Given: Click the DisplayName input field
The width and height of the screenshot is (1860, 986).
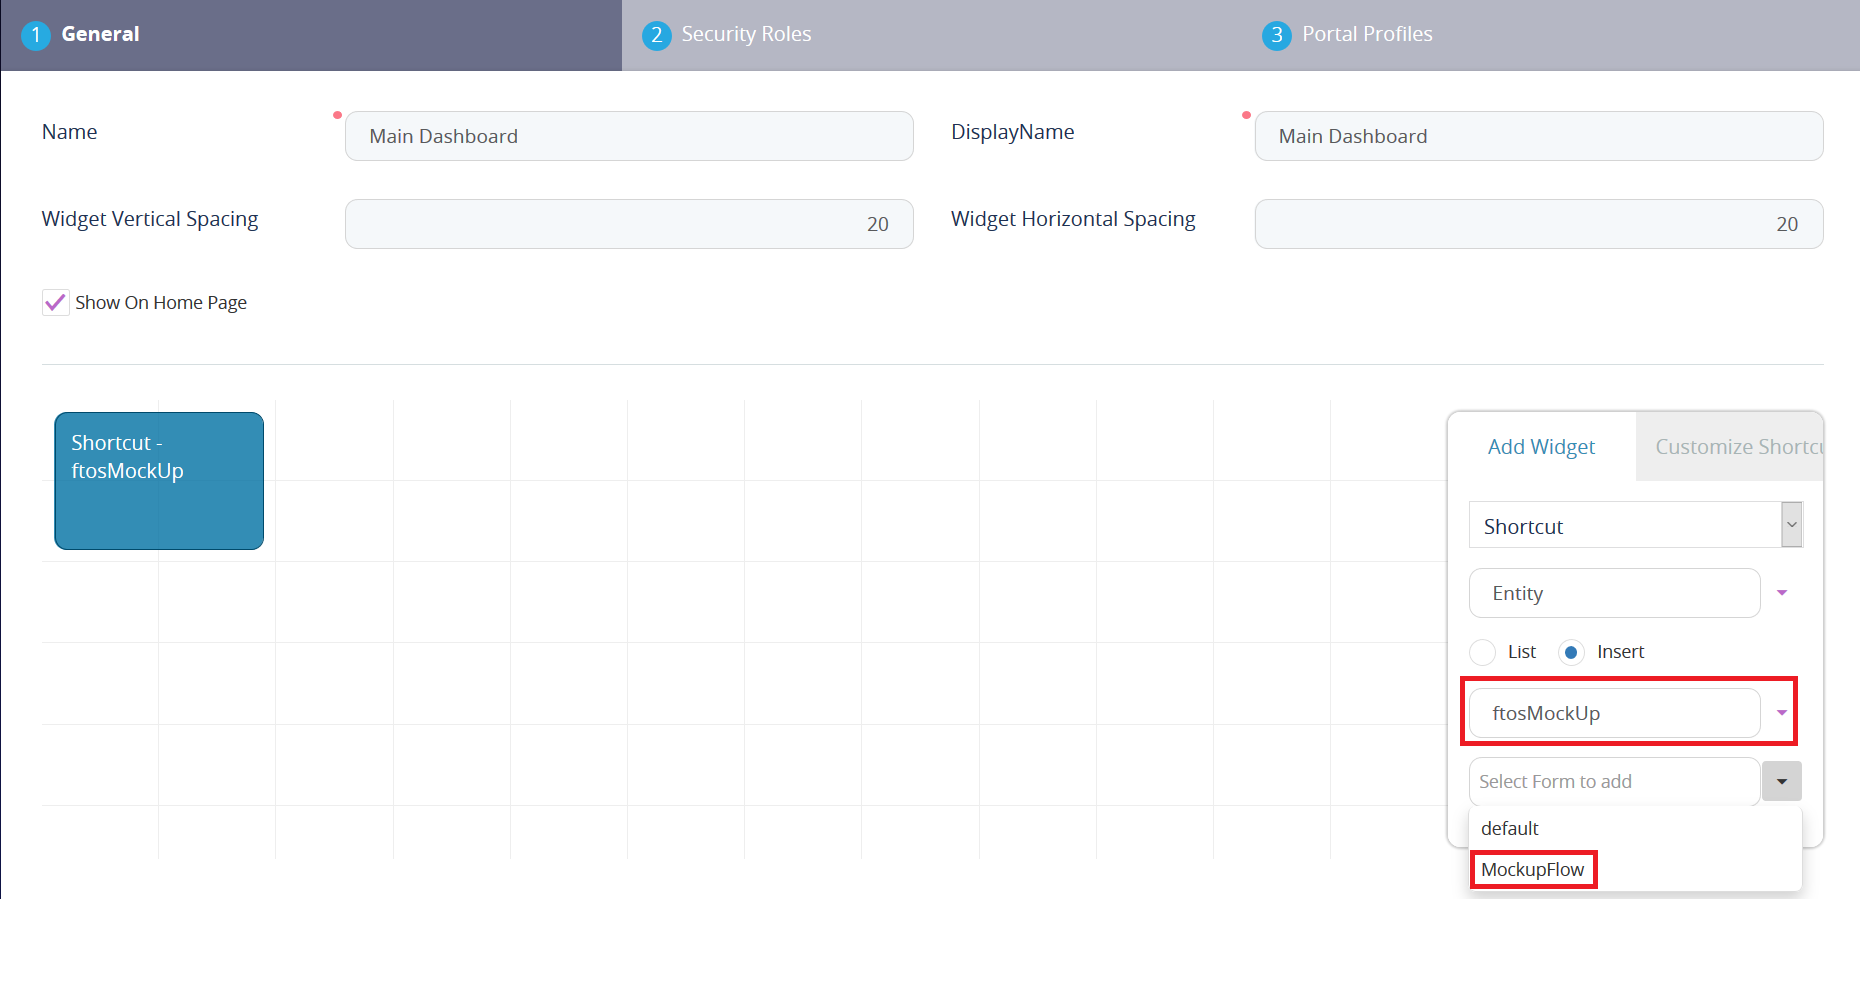Looking at the screenshot, I should click(1538, 136).
